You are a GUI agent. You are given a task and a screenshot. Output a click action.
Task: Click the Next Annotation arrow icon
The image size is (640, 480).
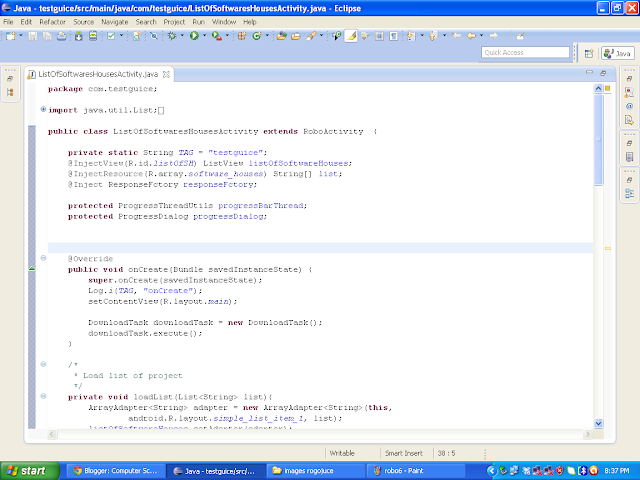[411, 36]
